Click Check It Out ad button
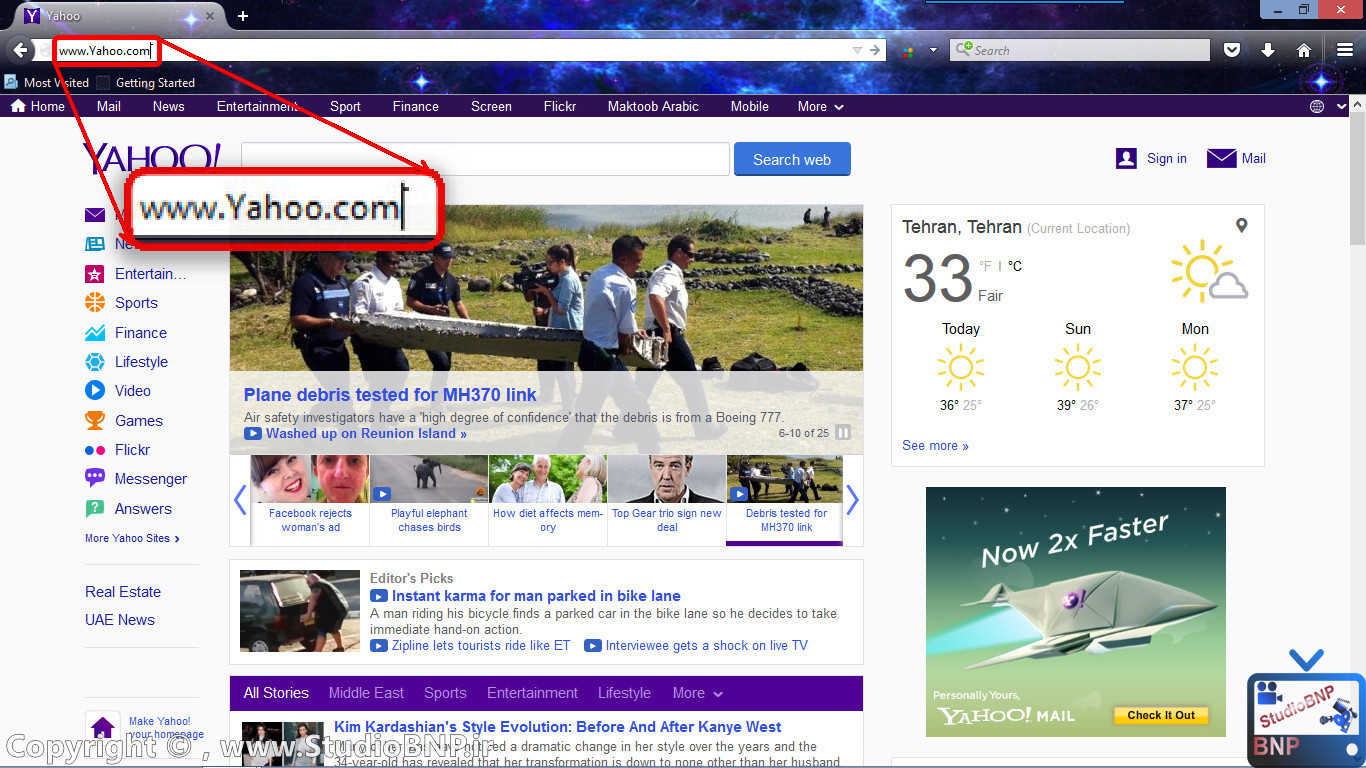The width and height of the screenshot is (1366, 768). [x=1161, y=715]
